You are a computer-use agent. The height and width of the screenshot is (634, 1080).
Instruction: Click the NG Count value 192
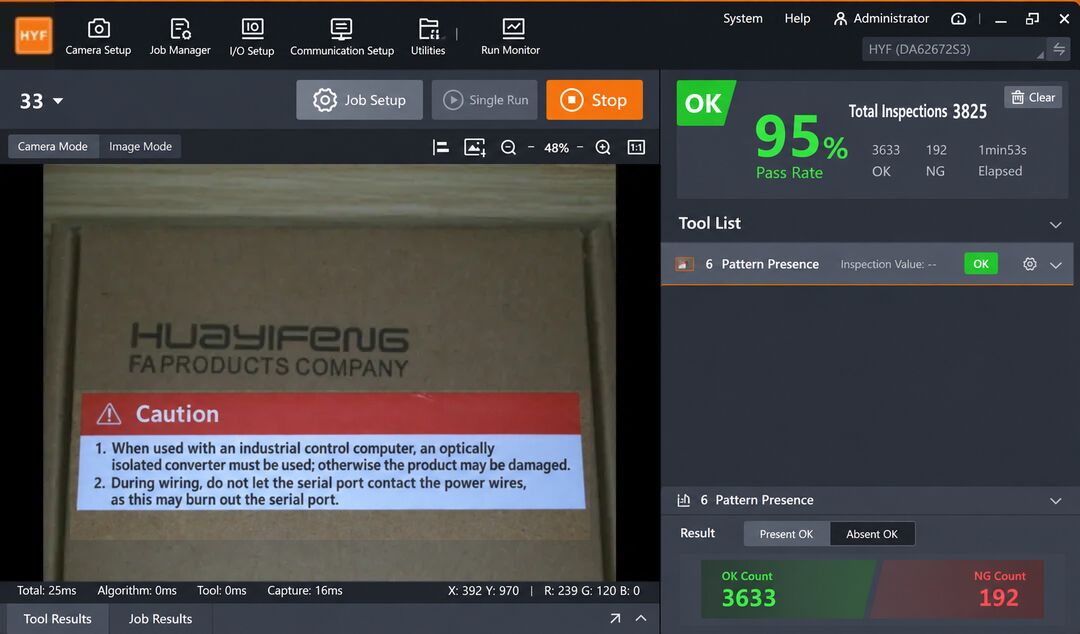click(999, 597)
